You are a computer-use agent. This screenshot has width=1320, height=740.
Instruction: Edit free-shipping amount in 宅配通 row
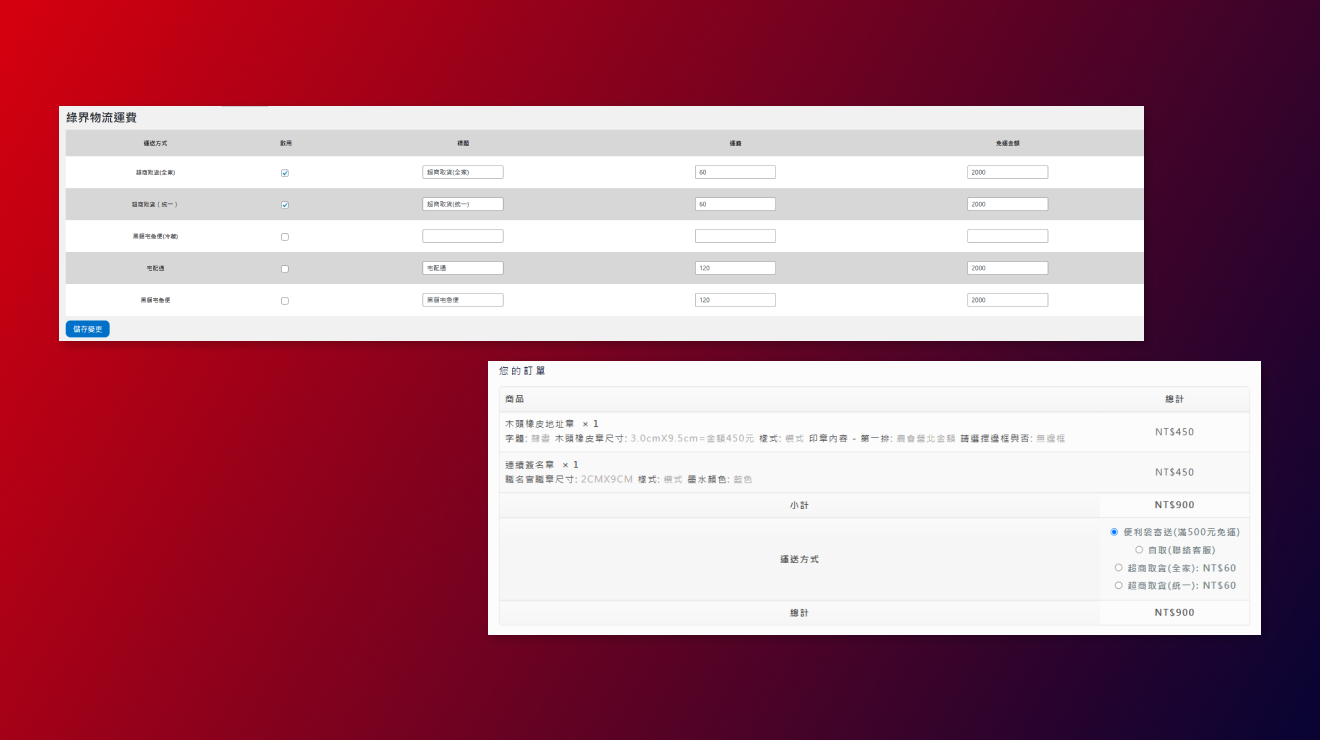(1008, 268)
